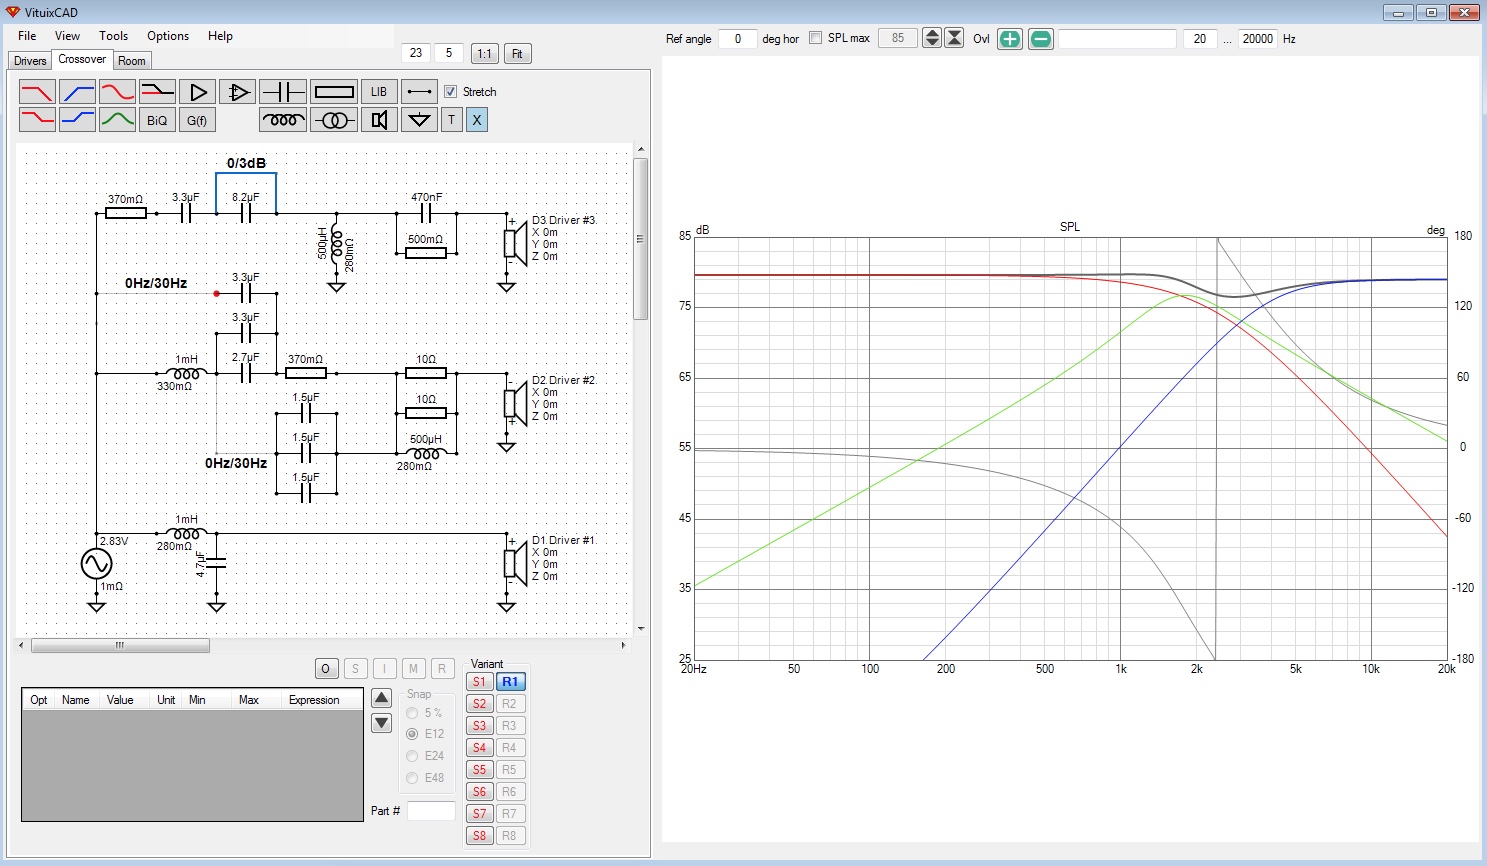The image size is (1487, 866).
Task: Move parameter row down with arrow
Action: pos(381,722)
